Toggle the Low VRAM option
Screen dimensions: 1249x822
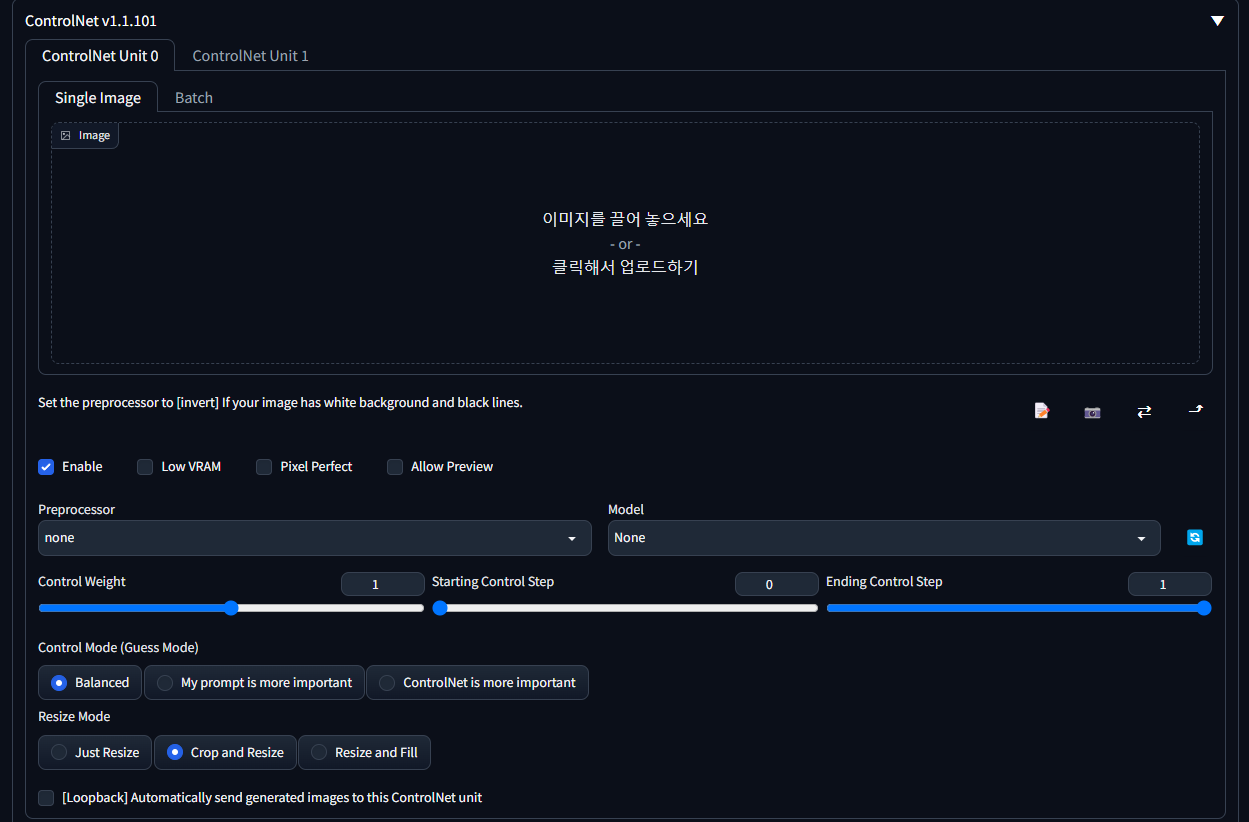[x=144, y=466]
